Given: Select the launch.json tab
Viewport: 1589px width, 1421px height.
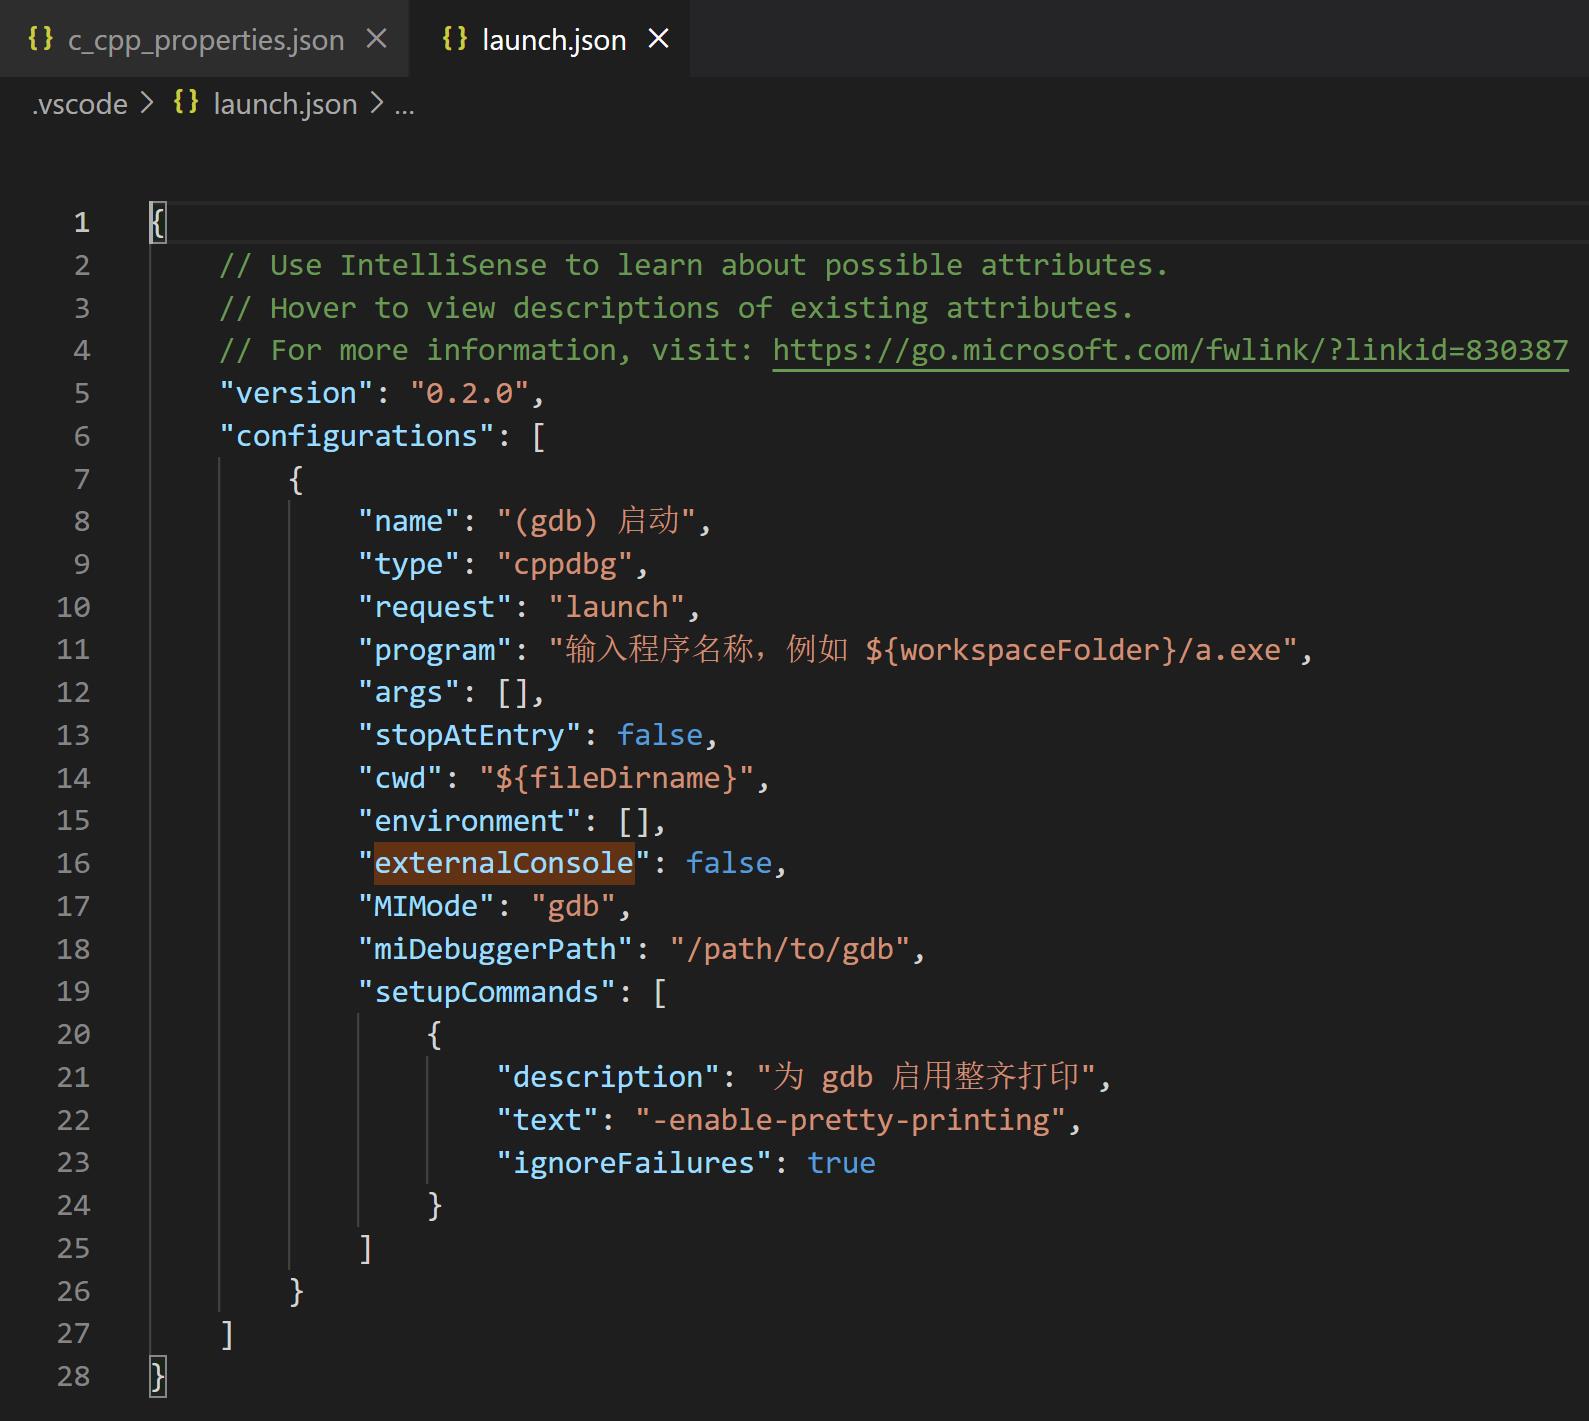Looking at the screenshot, I should [x=549, y=39].
